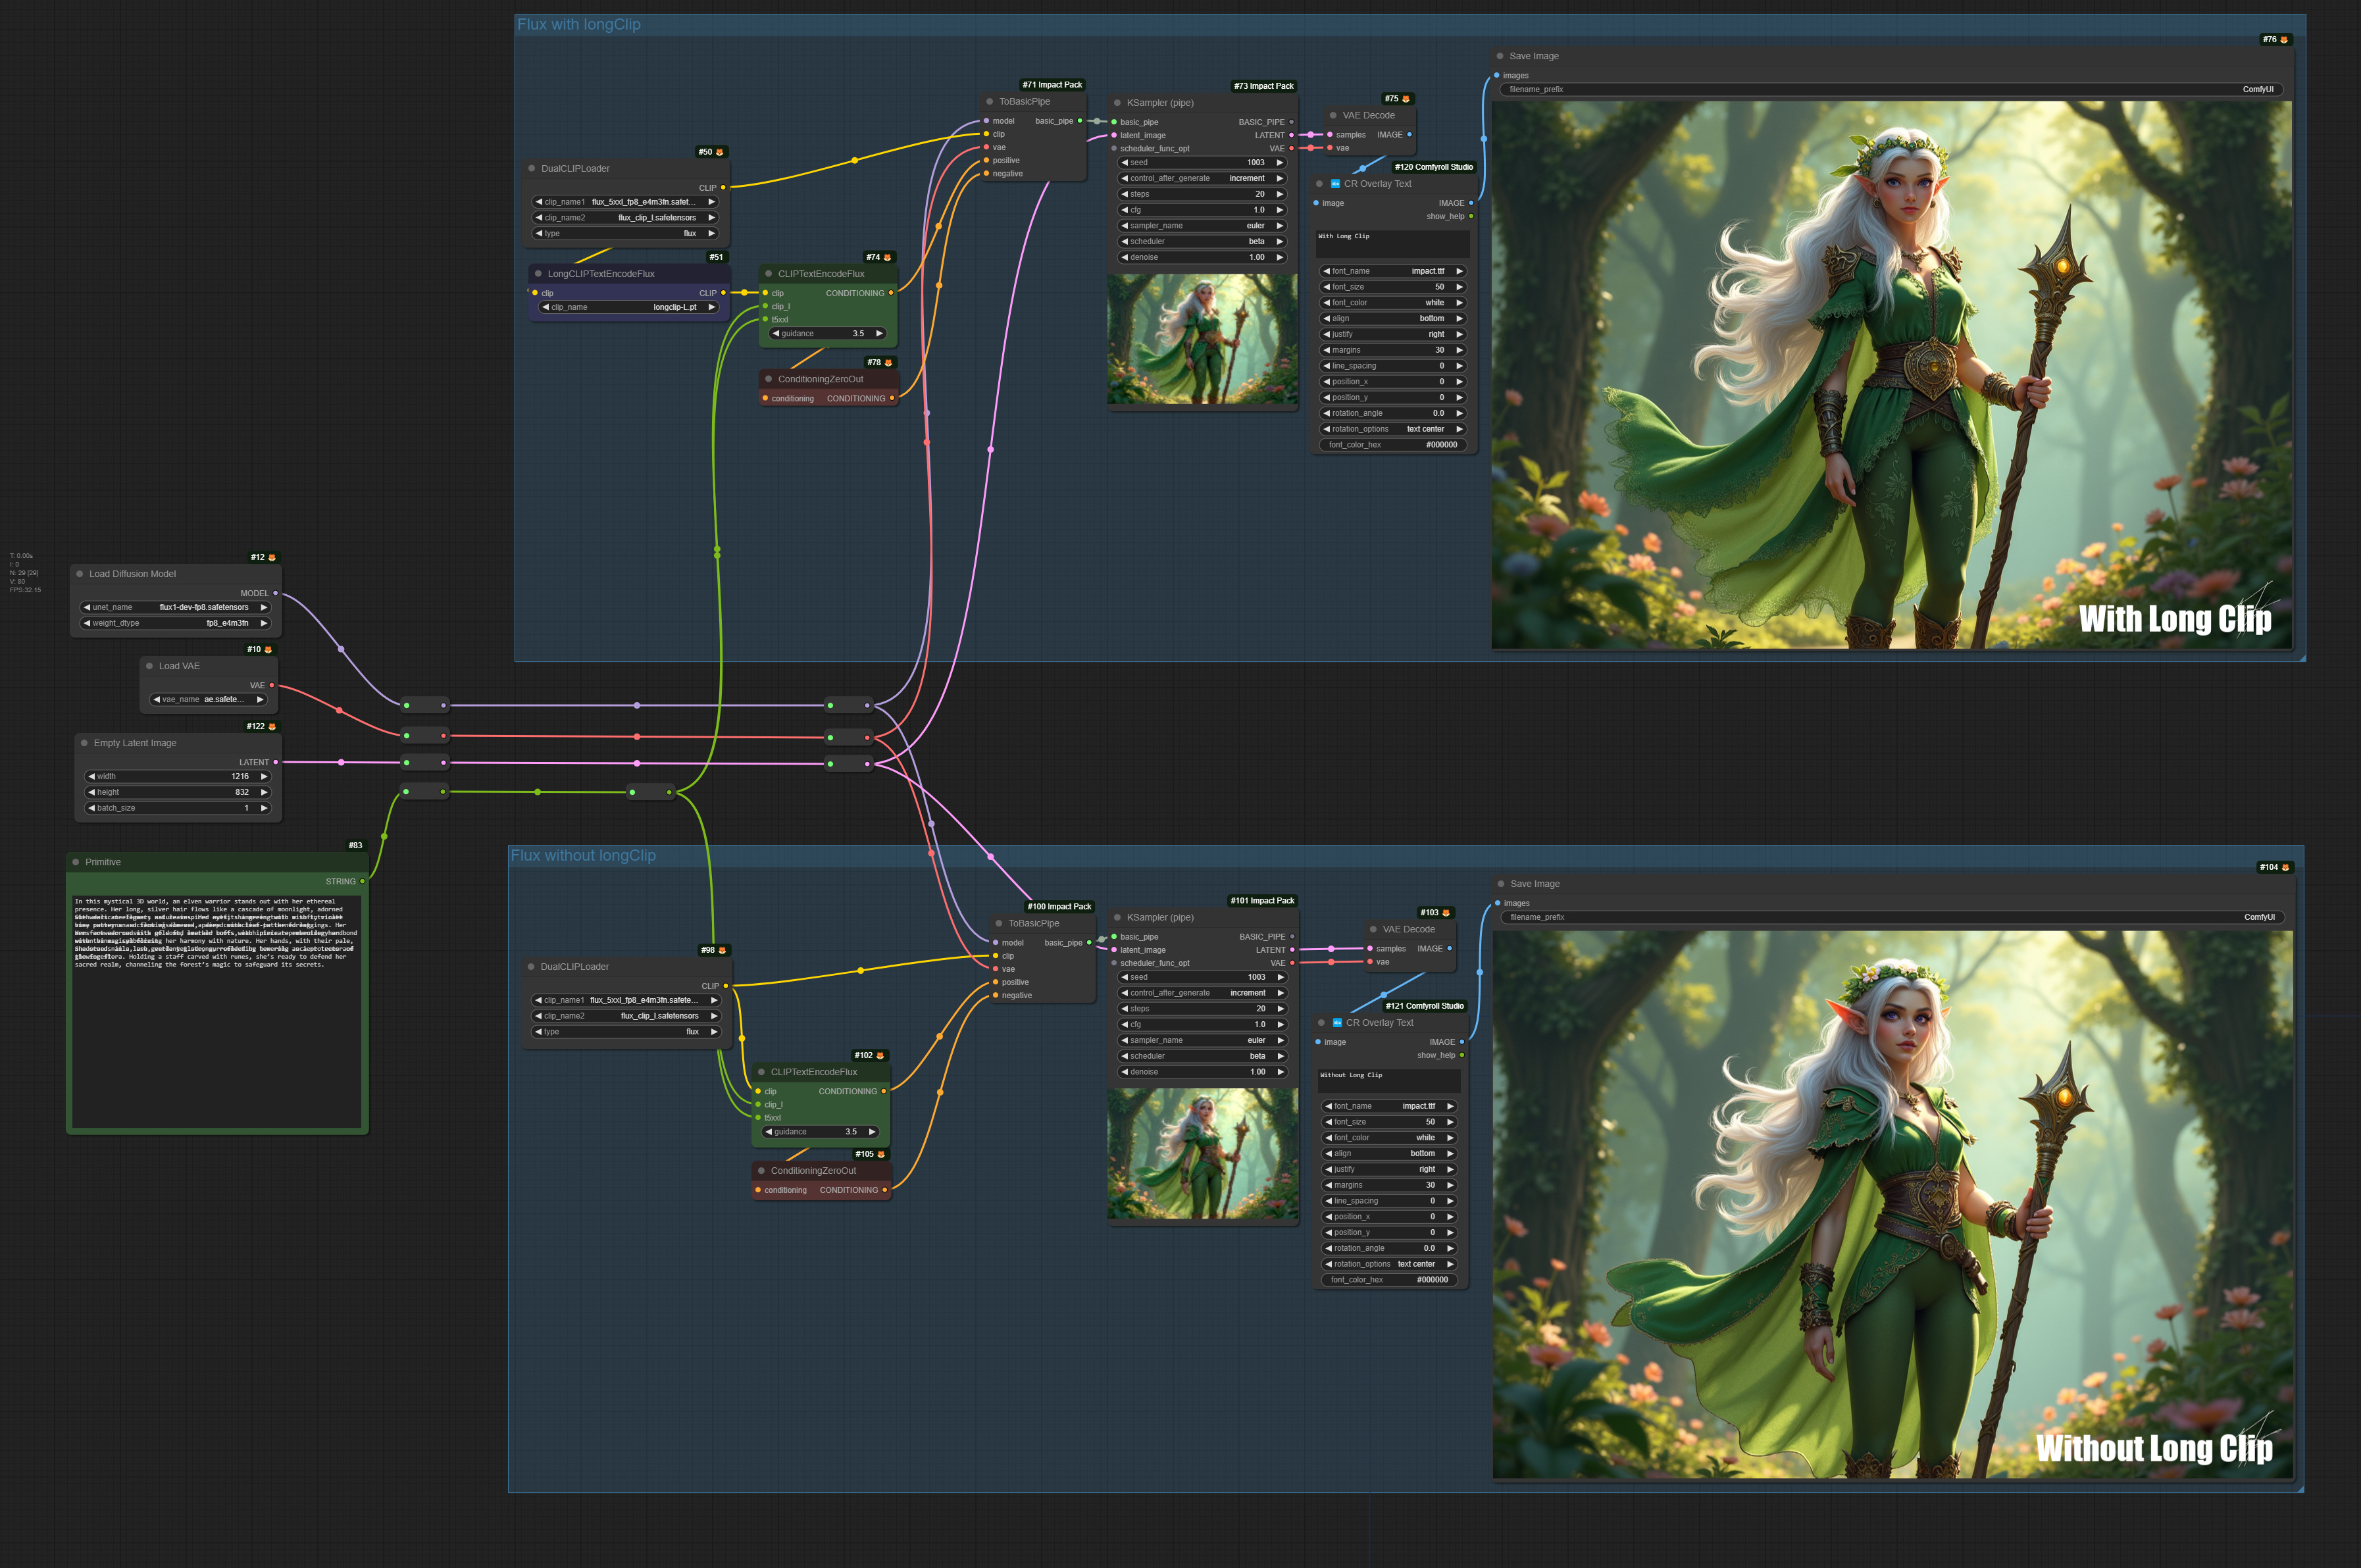Click the collapse circle on the Primitive node

coord(77,861)
